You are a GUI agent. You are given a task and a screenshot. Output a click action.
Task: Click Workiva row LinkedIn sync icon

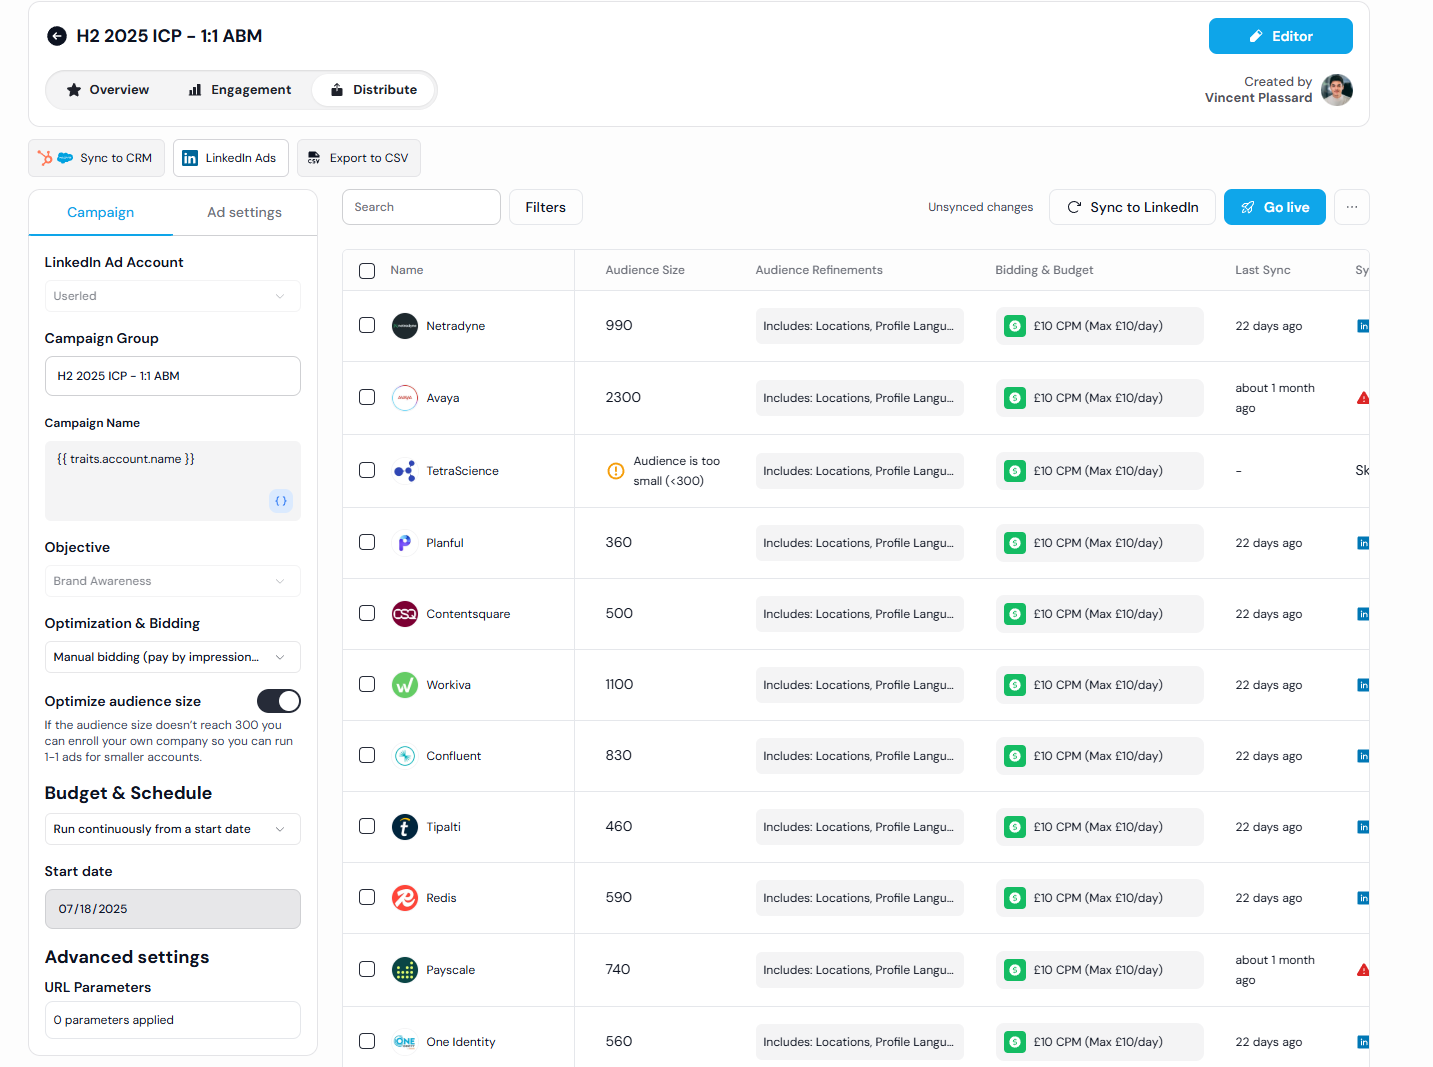click(1363, 685)
